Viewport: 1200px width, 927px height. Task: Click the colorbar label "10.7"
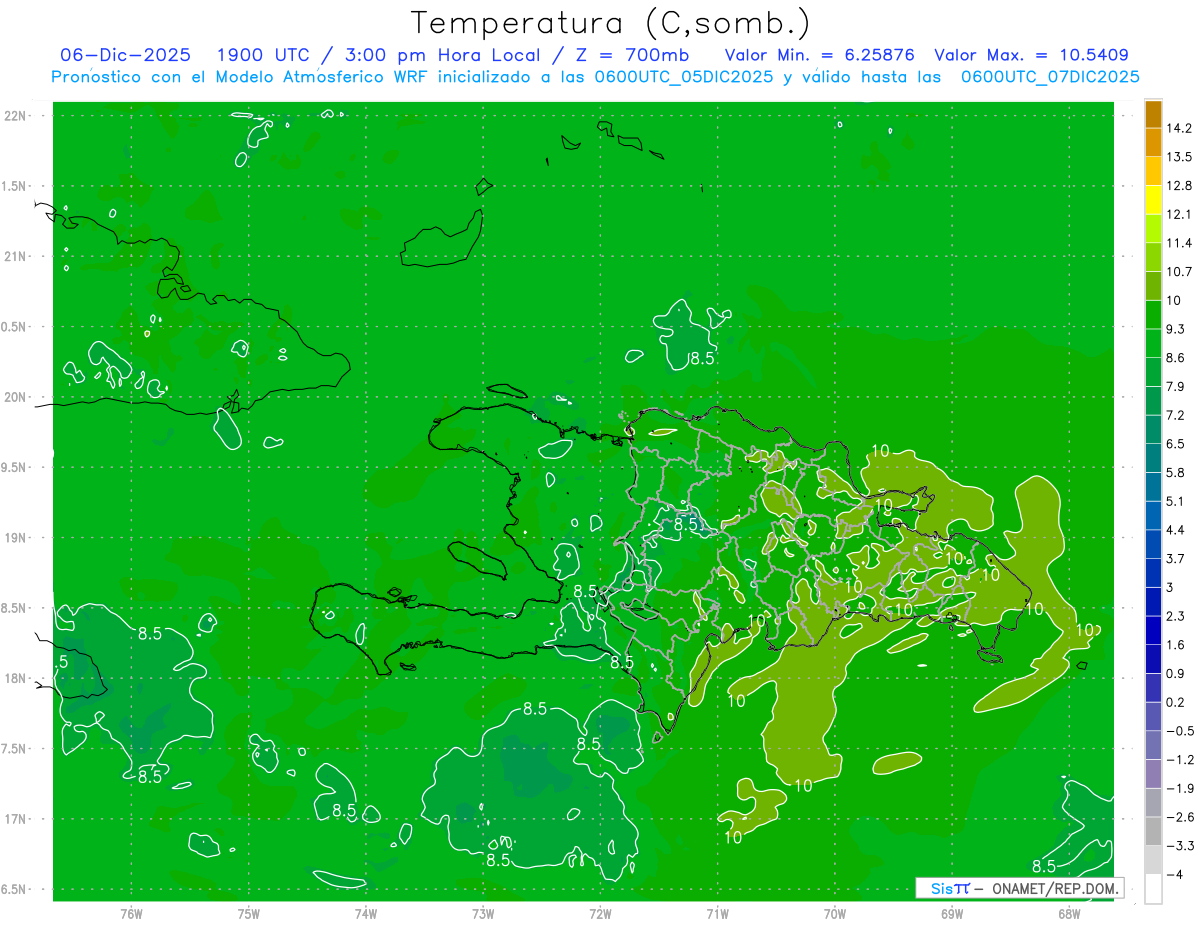(x=1179, y=272)
